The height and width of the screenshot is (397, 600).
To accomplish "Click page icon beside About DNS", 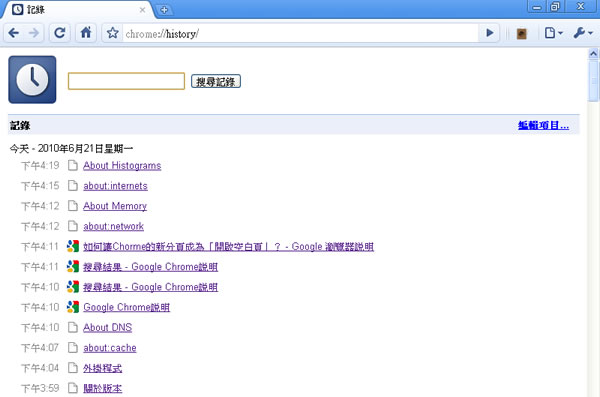I will click(73, 327).
